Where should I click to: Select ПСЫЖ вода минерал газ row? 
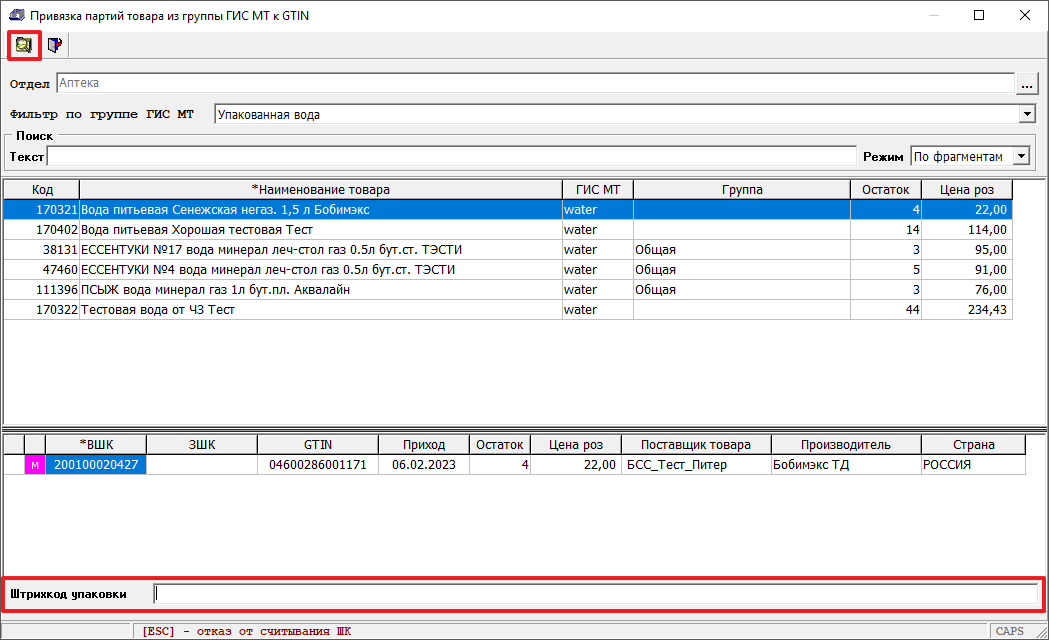coord(320,290)
